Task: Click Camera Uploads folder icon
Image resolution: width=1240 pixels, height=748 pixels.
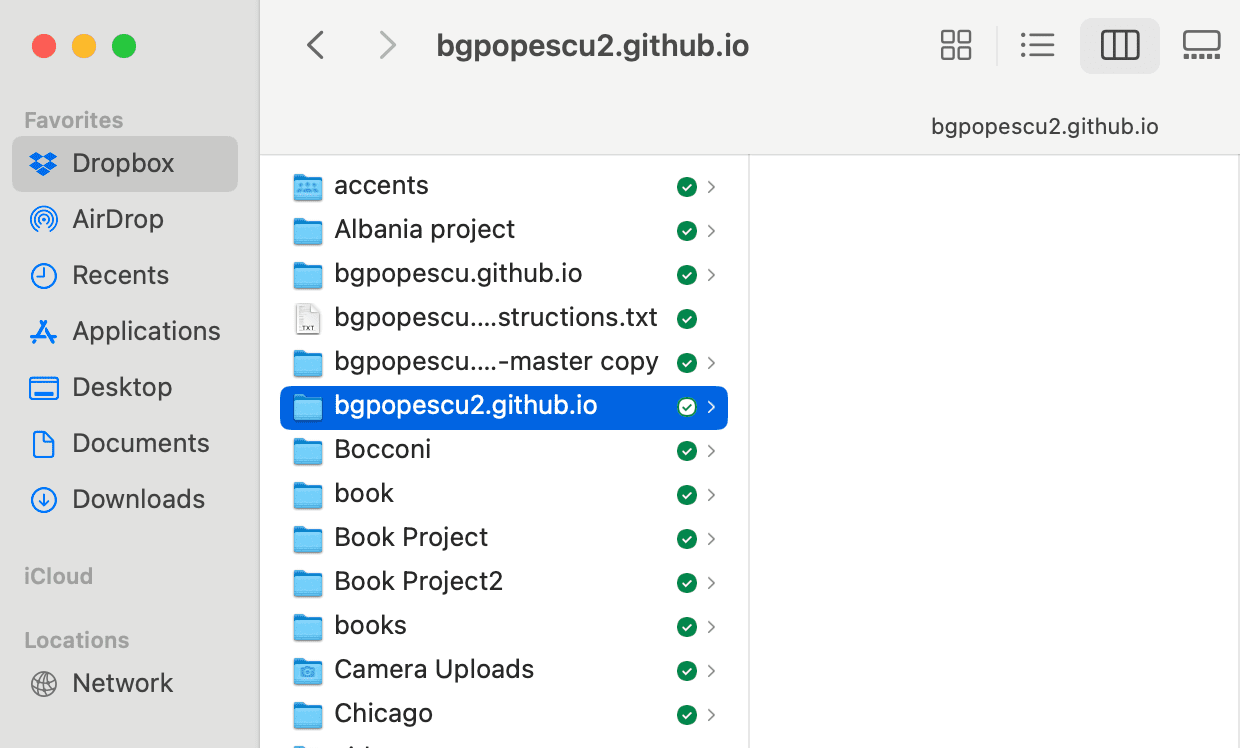Action: (308, 670)
